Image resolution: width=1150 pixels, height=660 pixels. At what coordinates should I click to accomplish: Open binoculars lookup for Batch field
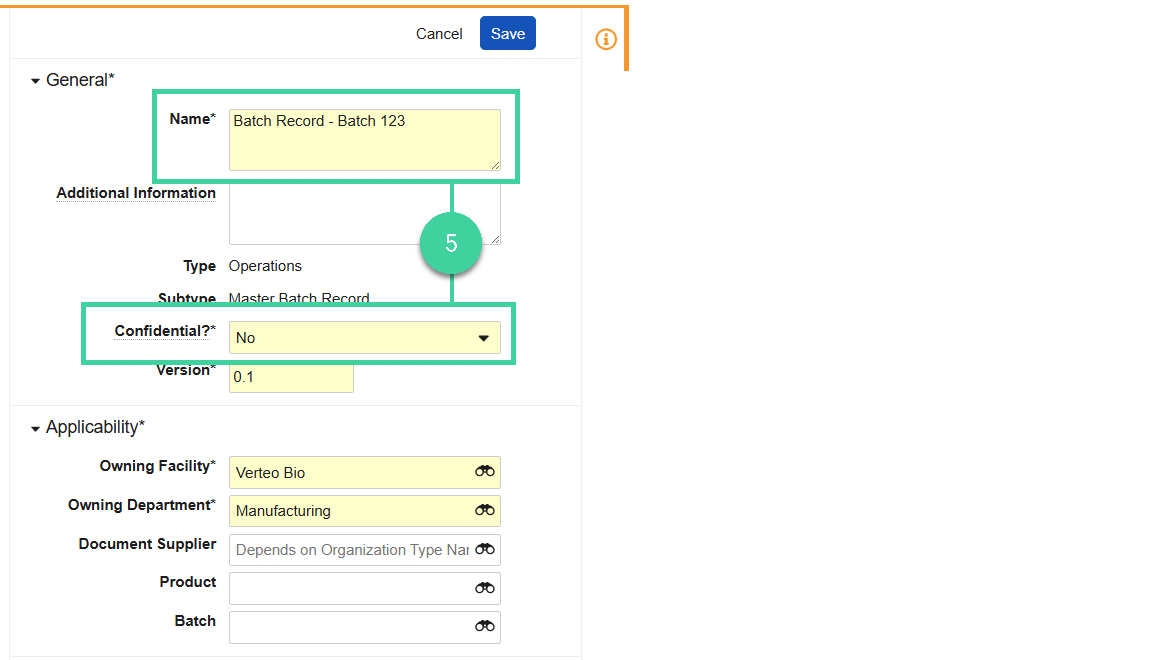pyautogui.click(x=485, y=626)
